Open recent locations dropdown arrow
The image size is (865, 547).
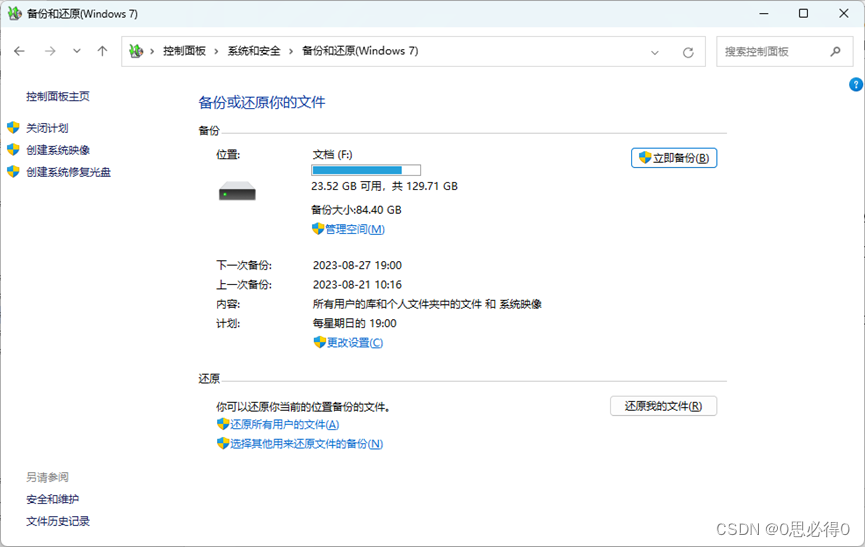(77, 51)
